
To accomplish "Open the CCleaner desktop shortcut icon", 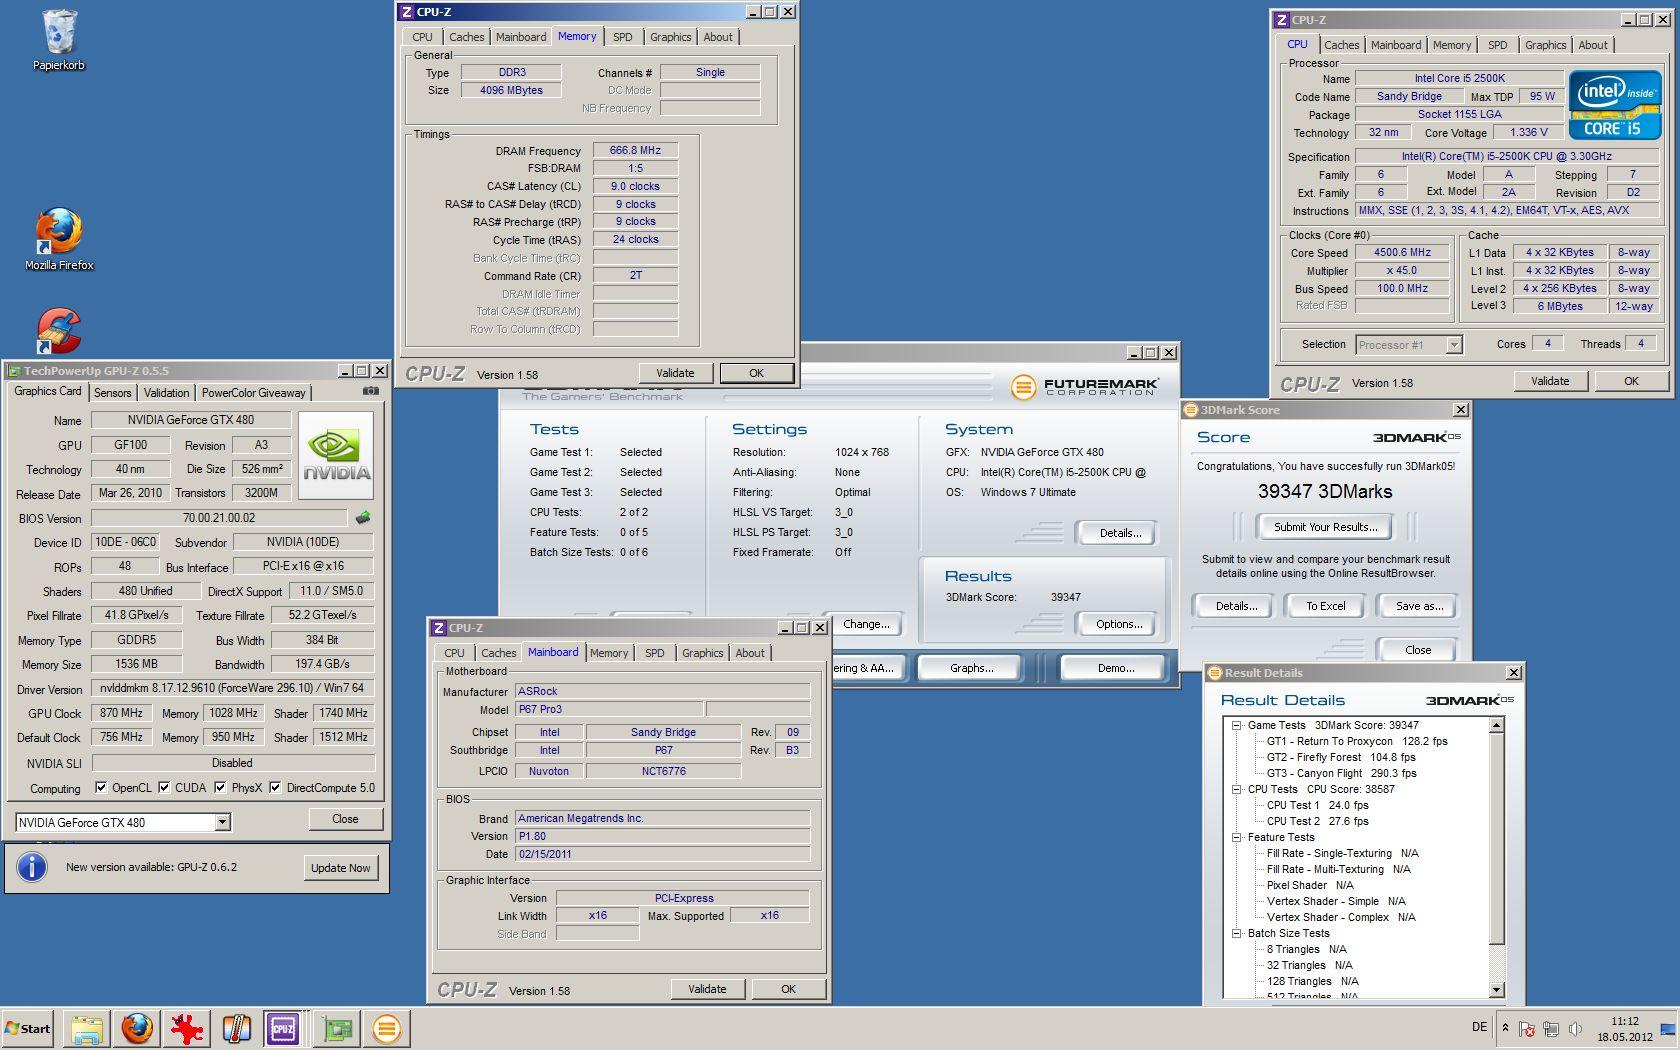I will [x=59, y=331].
